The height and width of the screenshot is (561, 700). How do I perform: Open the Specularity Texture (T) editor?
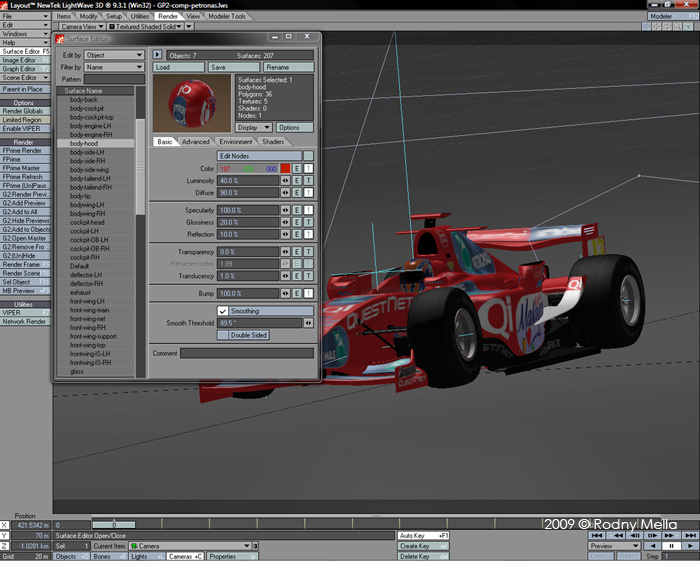coord(309,210)
